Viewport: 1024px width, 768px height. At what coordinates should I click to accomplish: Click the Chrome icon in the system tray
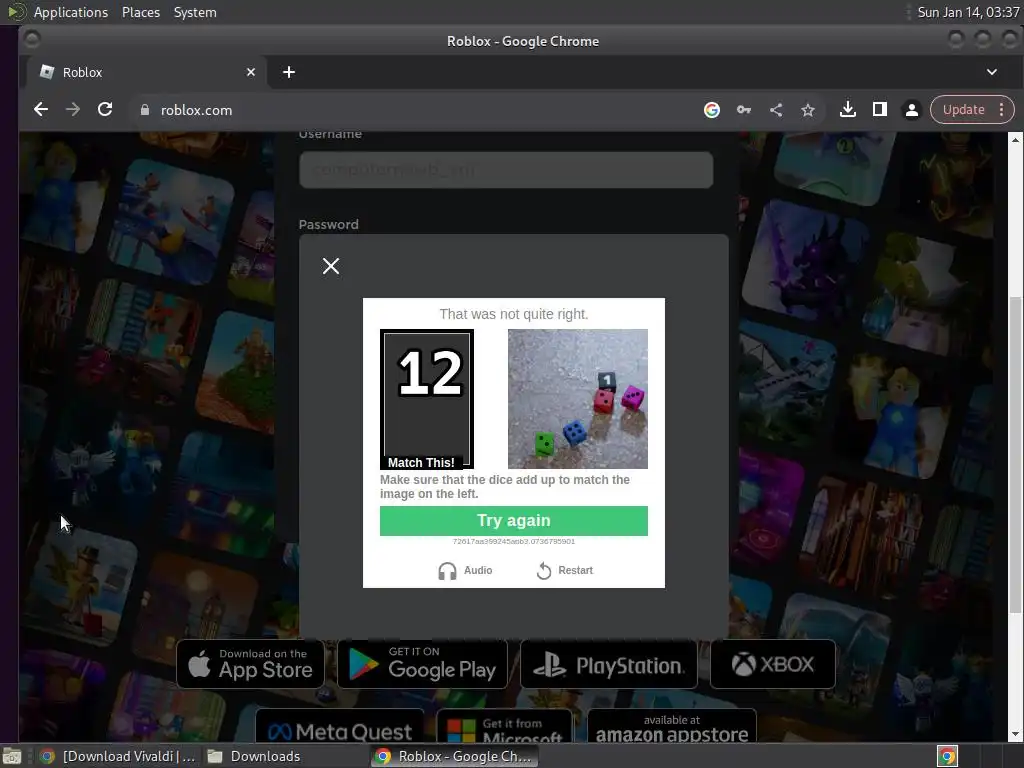click(947, 756)
